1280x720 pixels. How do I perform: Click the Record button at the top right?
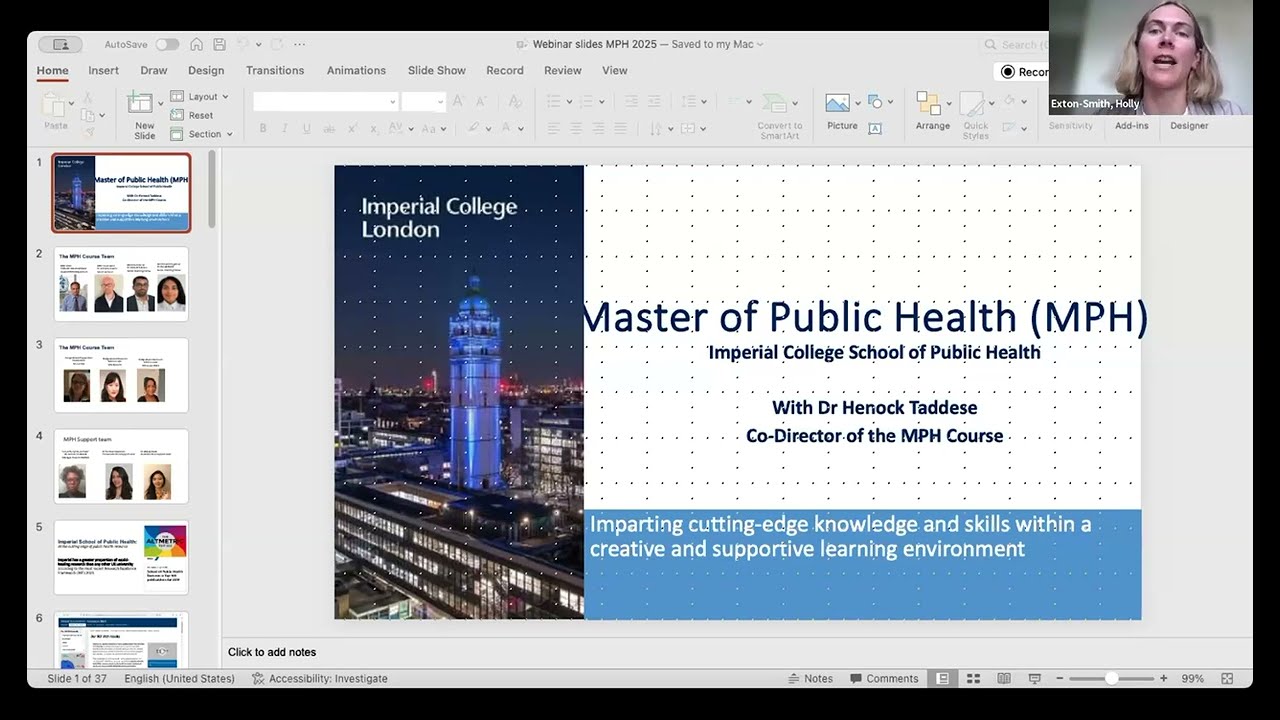tap(1022, 72)
